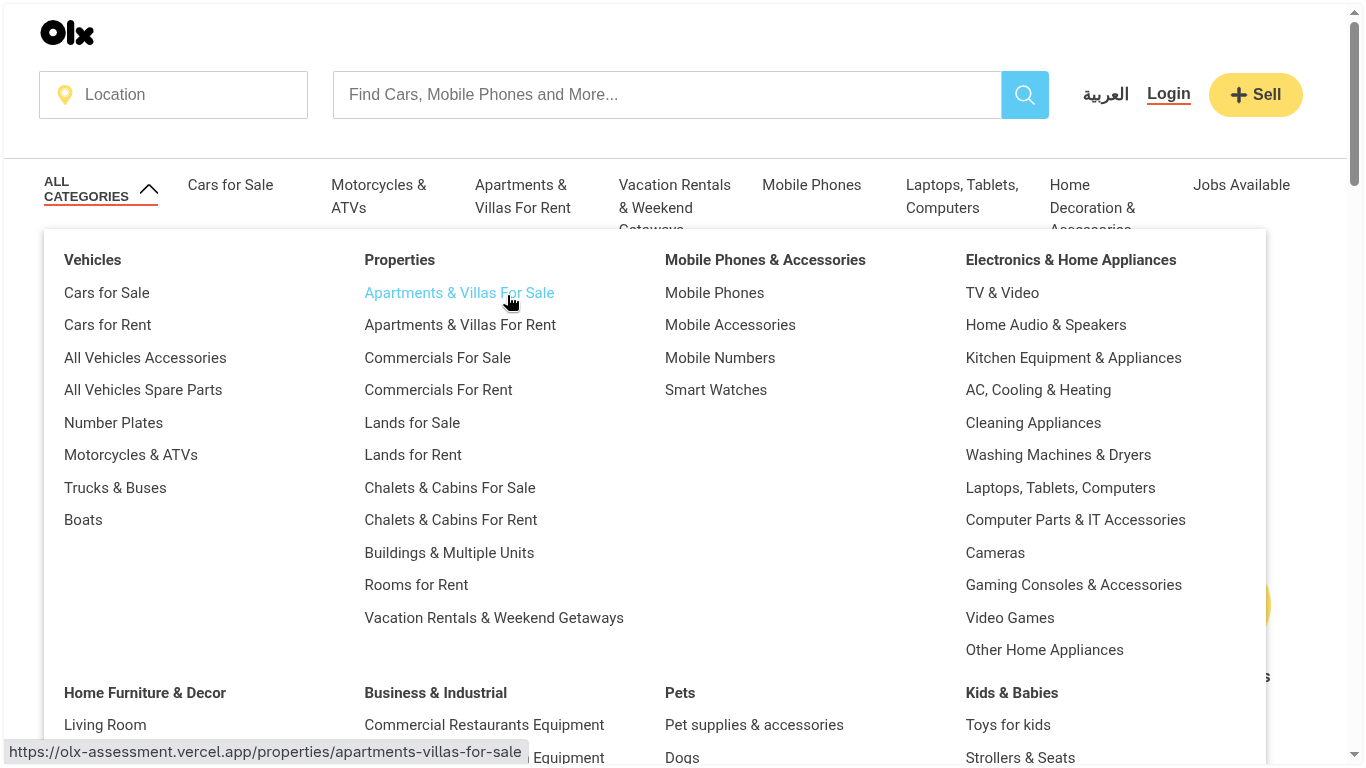Viewport: 1366px width, 768px height.
Task: Open Cleaning Appliances category
Action: [1033, 423]
